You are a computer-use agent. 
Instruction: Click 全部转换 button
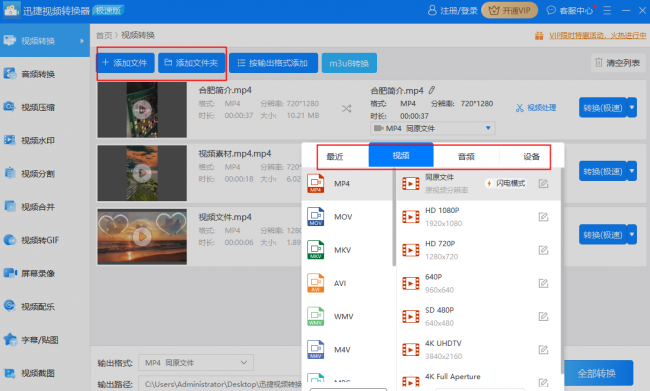597,373
